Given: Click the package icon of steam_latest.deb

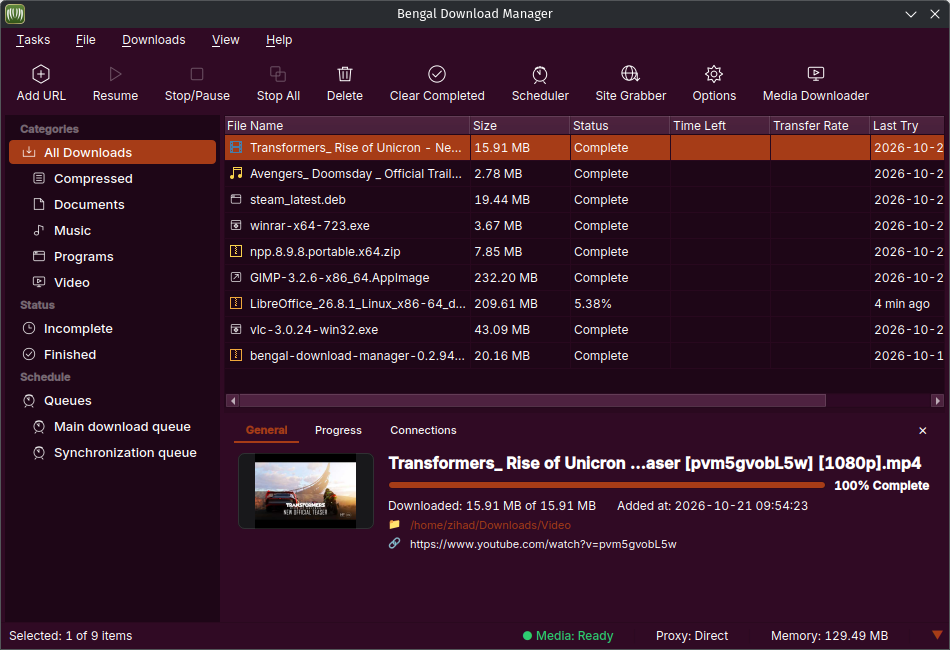Looking at the screenshot, I should 236,199.
